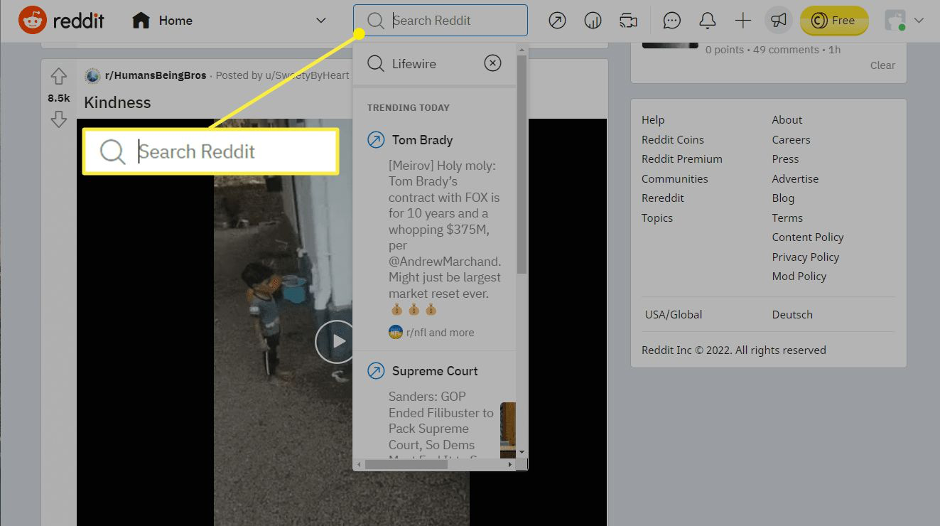This screenshot has height=527, width=941.
Task: Open the notifications bell
Action: pos(707,21)
